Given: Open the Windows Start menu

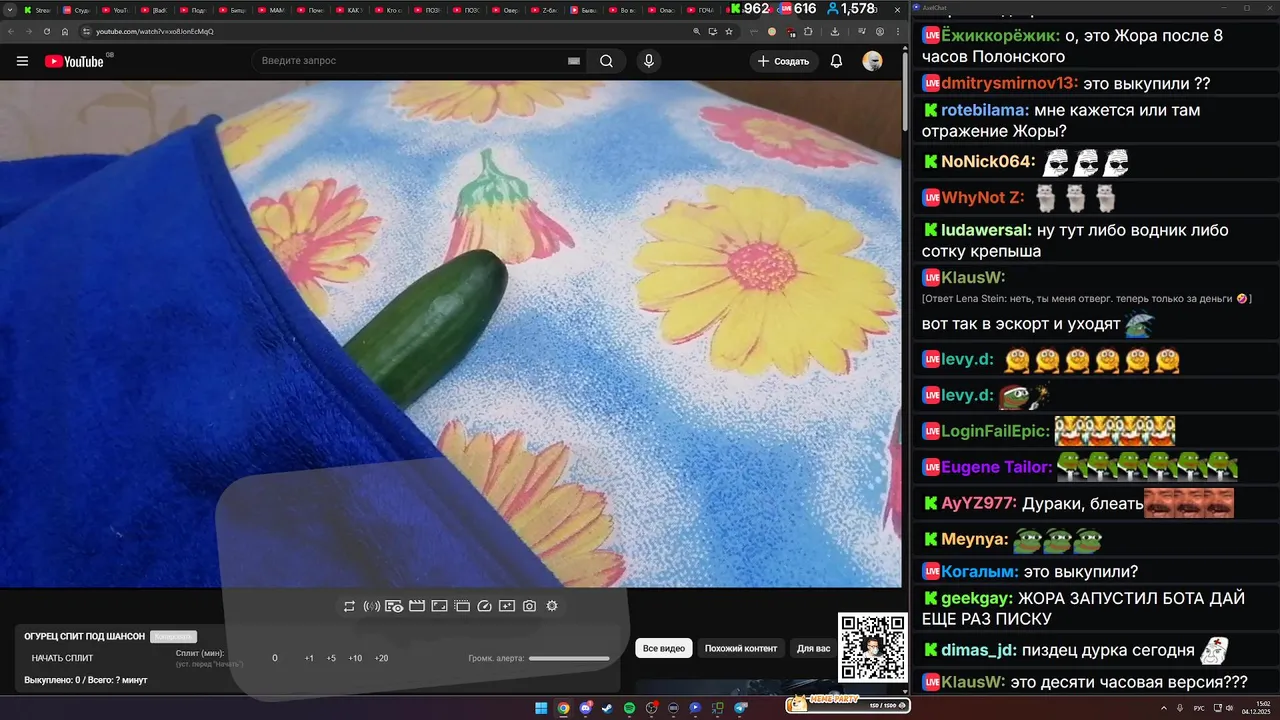Looking at the screenshot, I should point(541,708).
